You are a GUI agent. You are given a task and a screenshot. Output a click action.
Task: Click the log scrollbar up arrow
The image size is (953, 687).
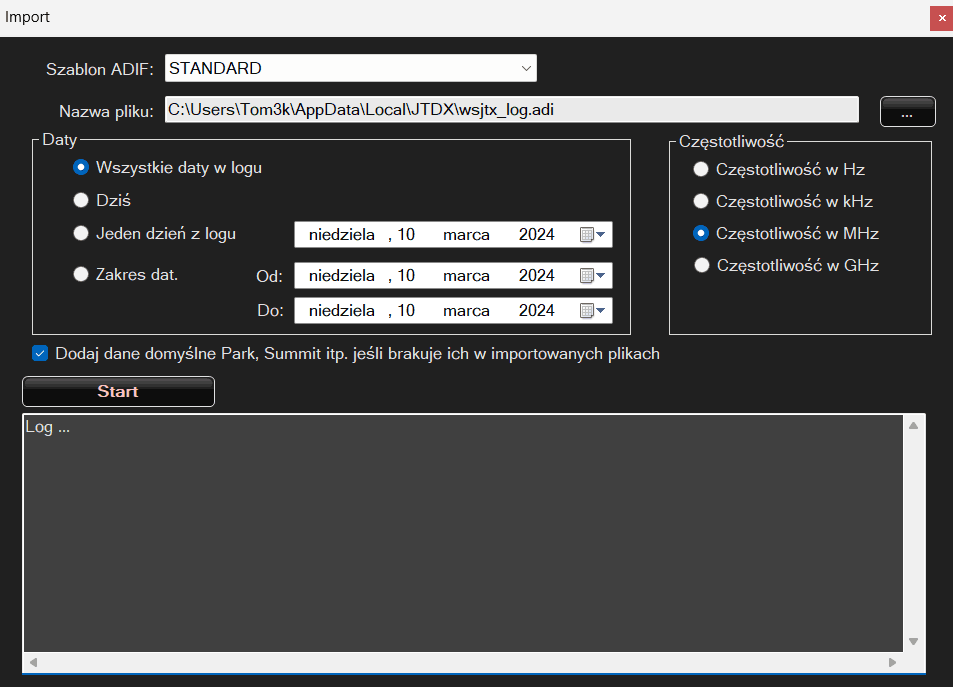coord(913,426)
